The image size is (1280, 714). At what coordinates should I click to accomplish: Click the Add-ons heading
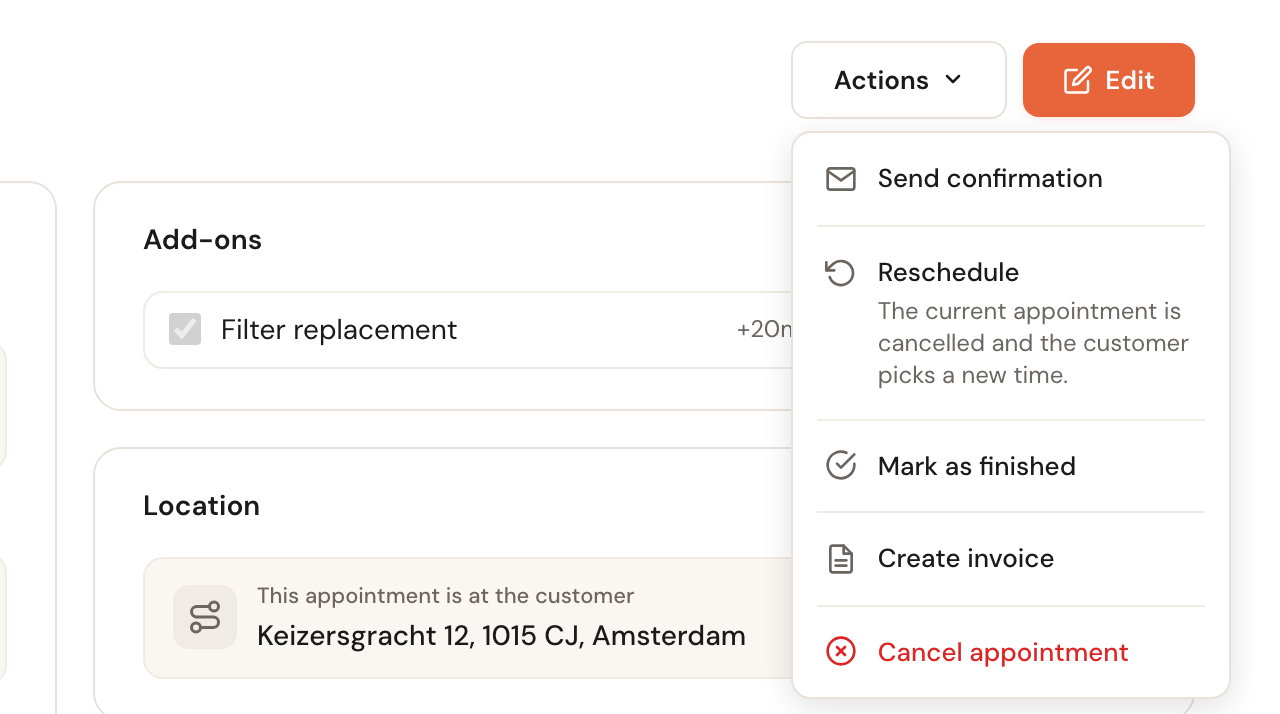(203, 240)
